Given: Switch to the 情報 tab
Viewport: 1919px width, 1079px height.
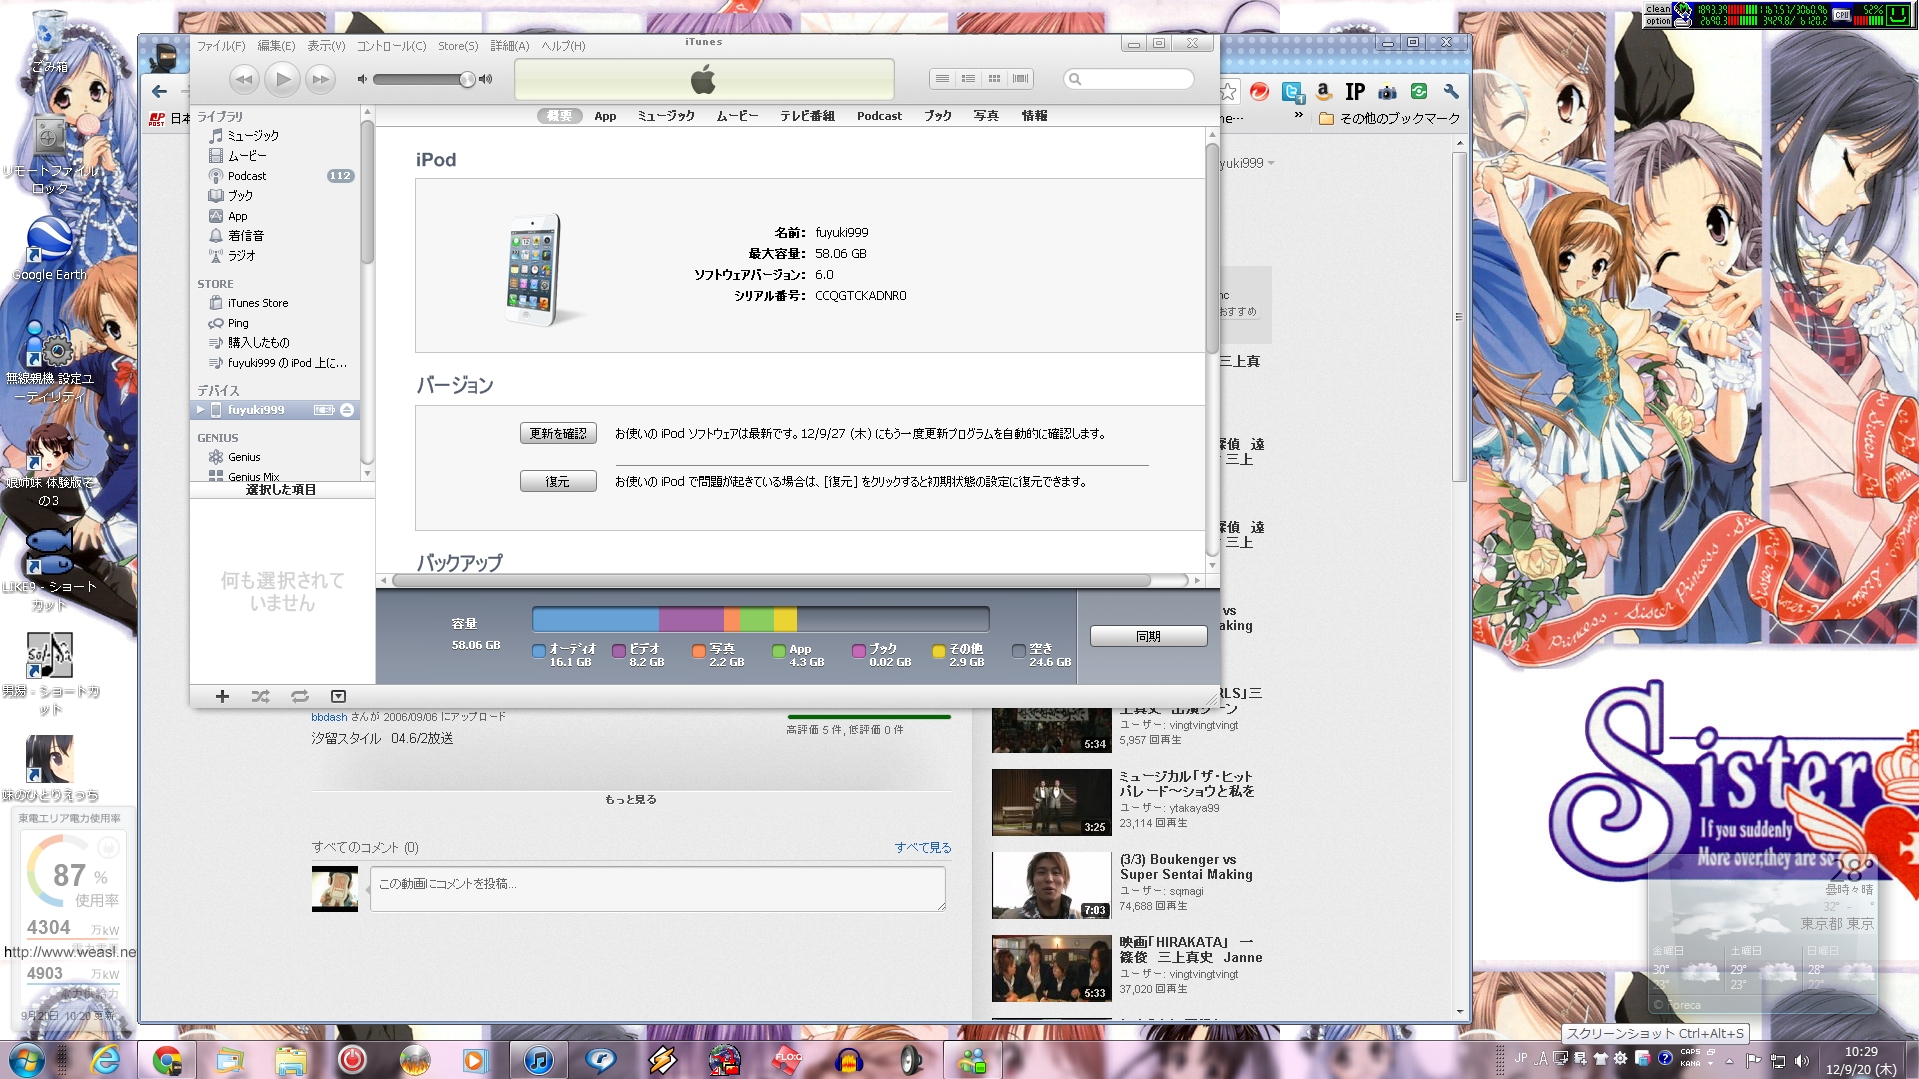Looking at the screenshot, I should (x=1034, y=116).
